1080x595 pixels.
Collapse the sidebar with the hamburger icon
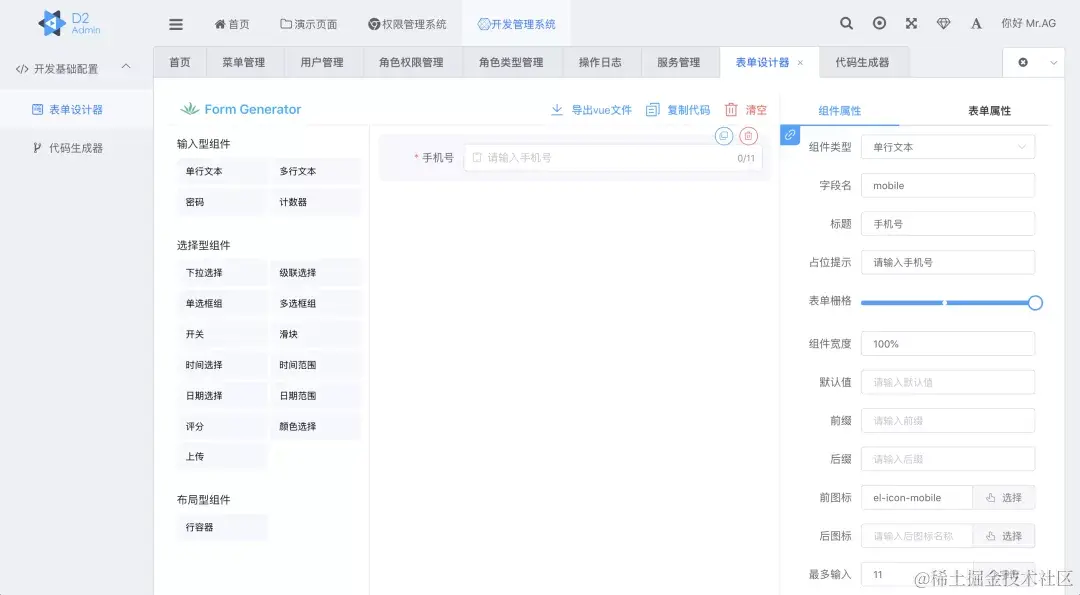pyautogui.click(x=175, y=22)
